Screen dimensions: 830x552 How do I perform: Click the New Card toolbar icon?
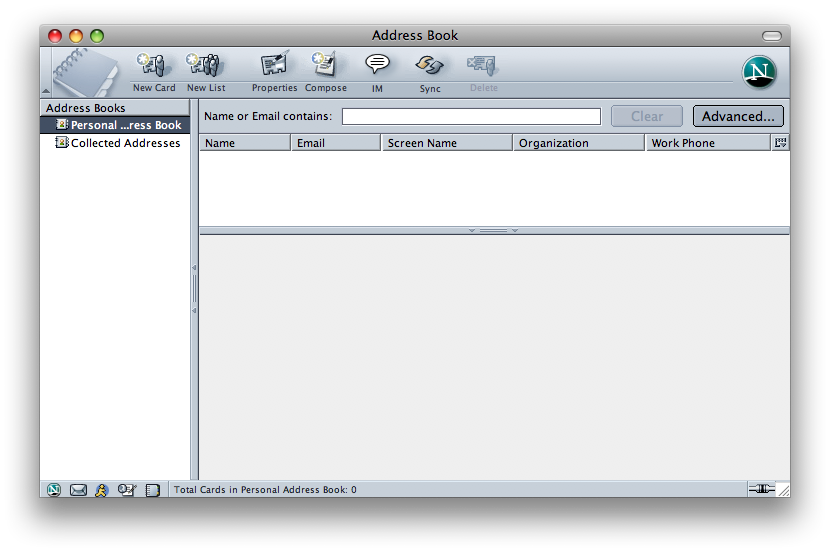point(154,71)
